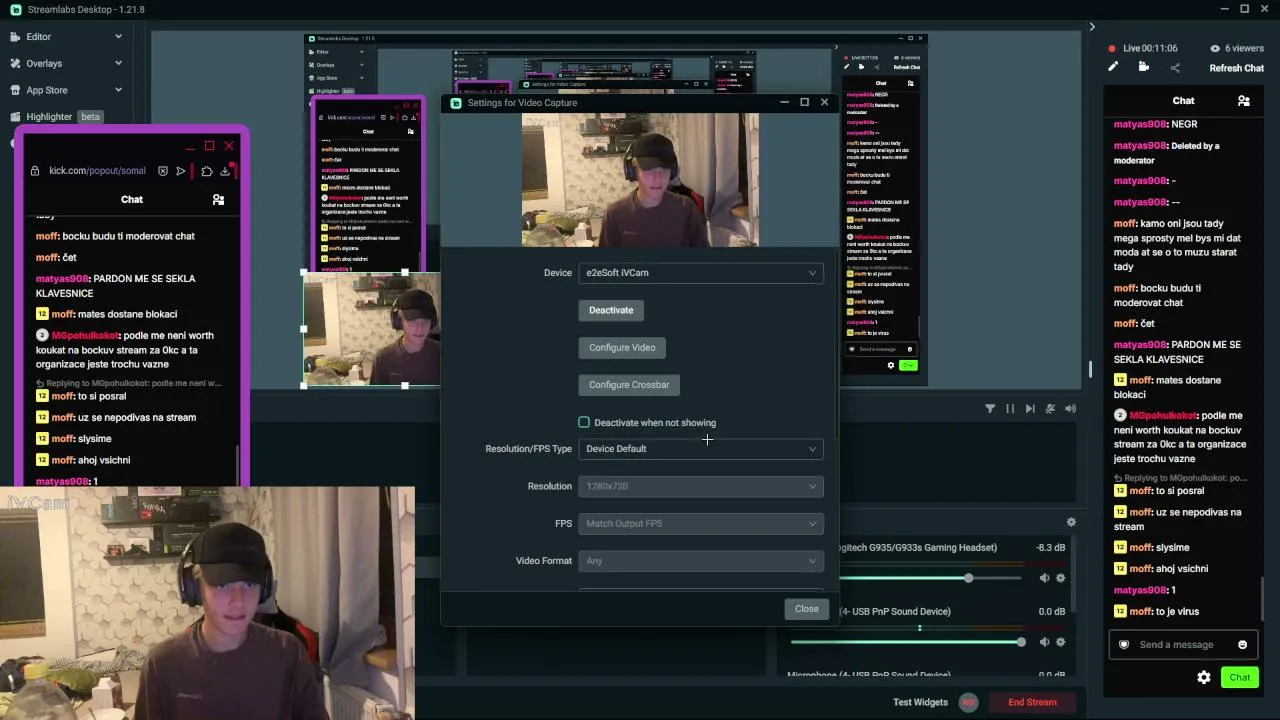This screenshot has height=720, width=1280.
Task: Click the filter funnel icon above mixer
Action: [x=990, y=408]
